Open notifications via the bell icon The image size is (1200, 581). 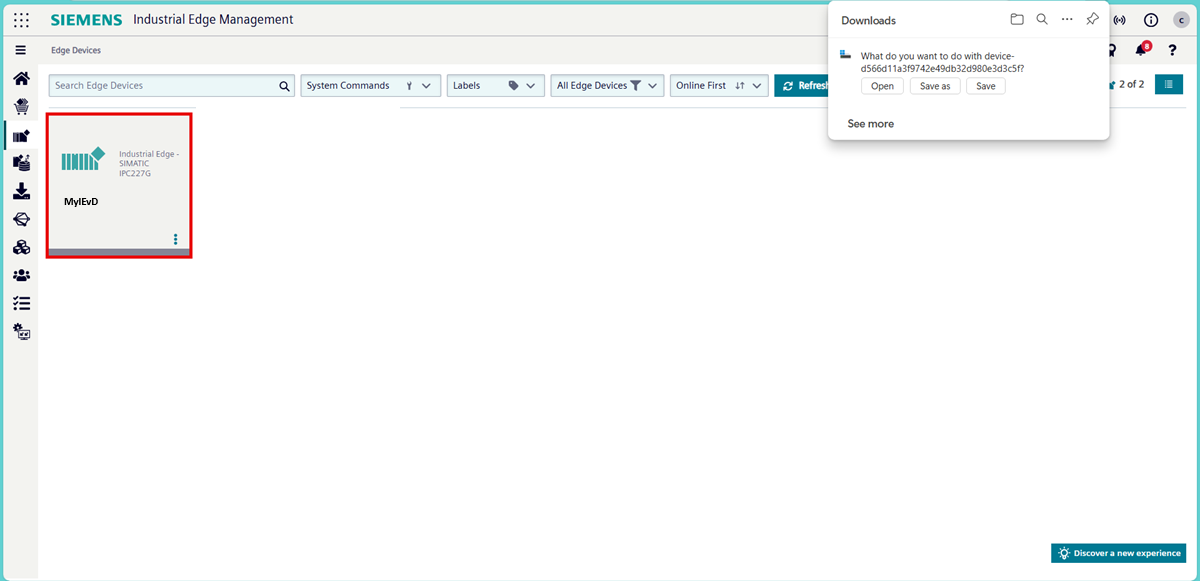tap(1140, 49)
